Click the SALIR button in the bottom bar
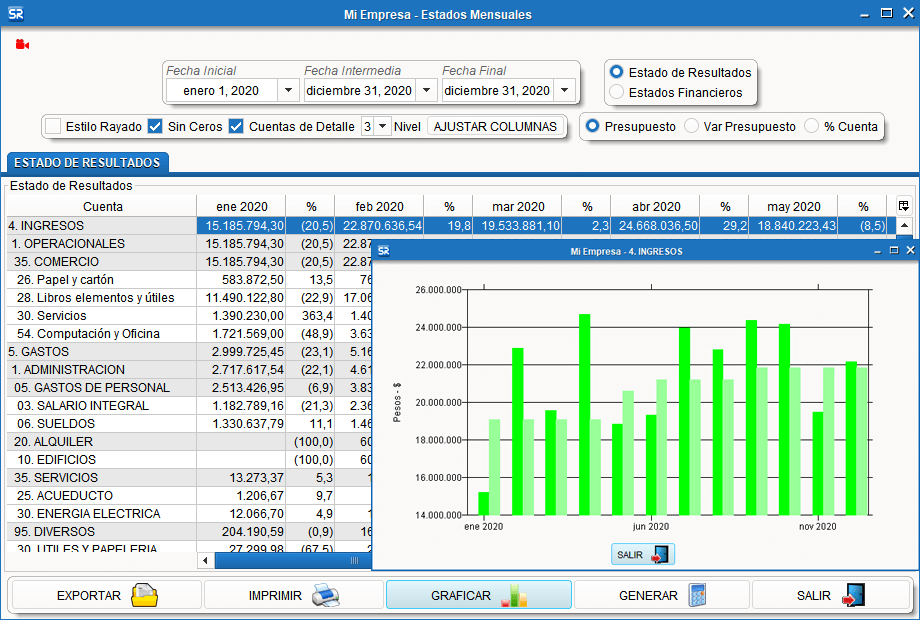 tap(831, 595)
